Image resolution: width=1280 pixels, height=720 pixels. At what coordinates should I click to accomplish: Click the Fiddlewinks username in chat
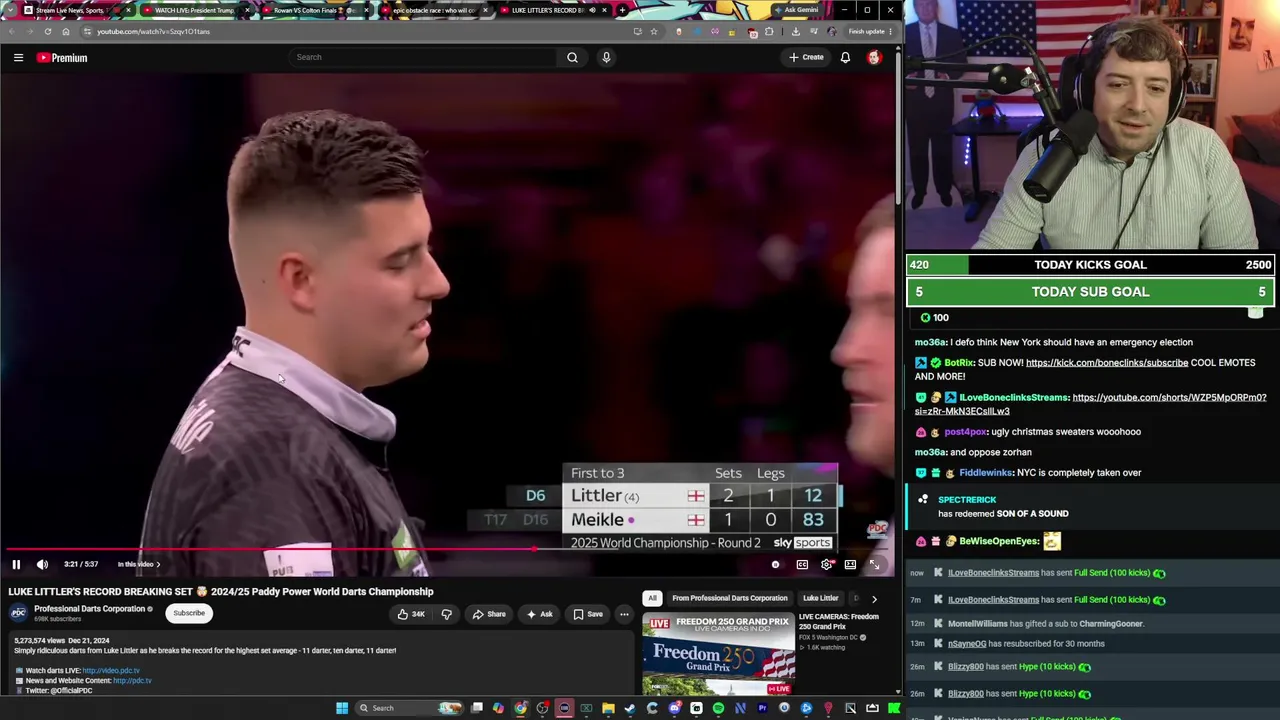point(985,473)
